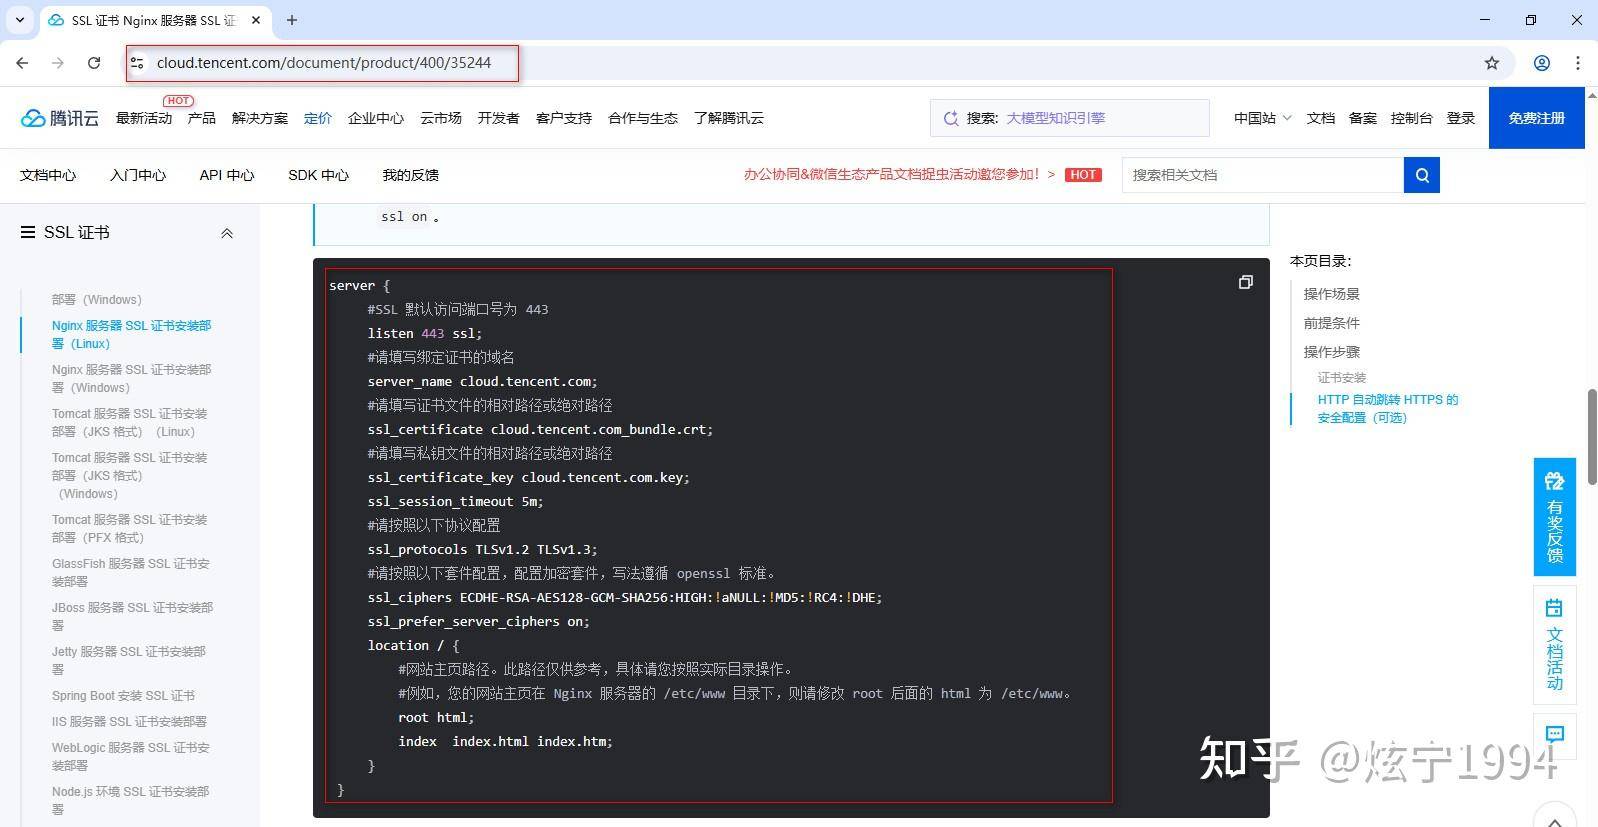Switch to 文档中心 tab

[48, 175]
